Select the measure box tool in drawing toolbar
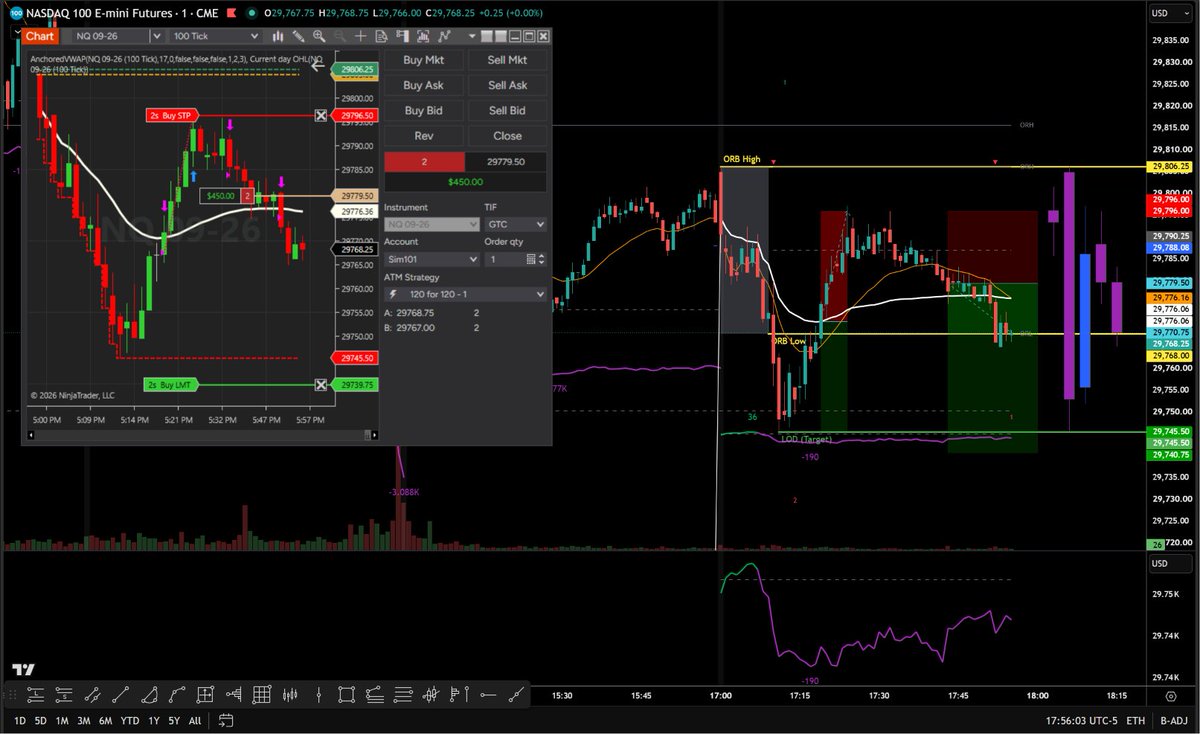The height and width of the screenshot is (734, 1200). click(x=205, y=695)
